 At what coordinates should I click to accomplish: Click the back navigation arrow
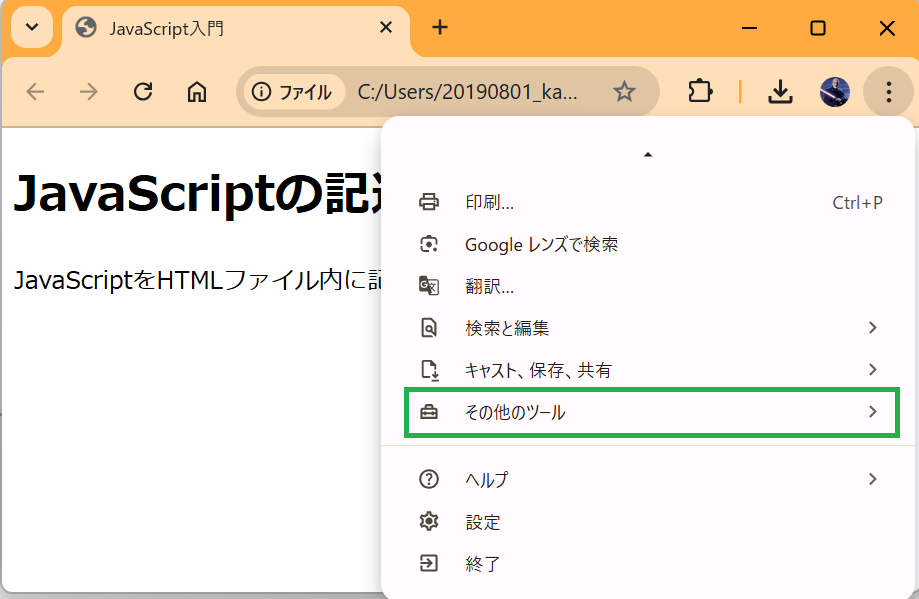pyautogui.click(x=36, y=92)
